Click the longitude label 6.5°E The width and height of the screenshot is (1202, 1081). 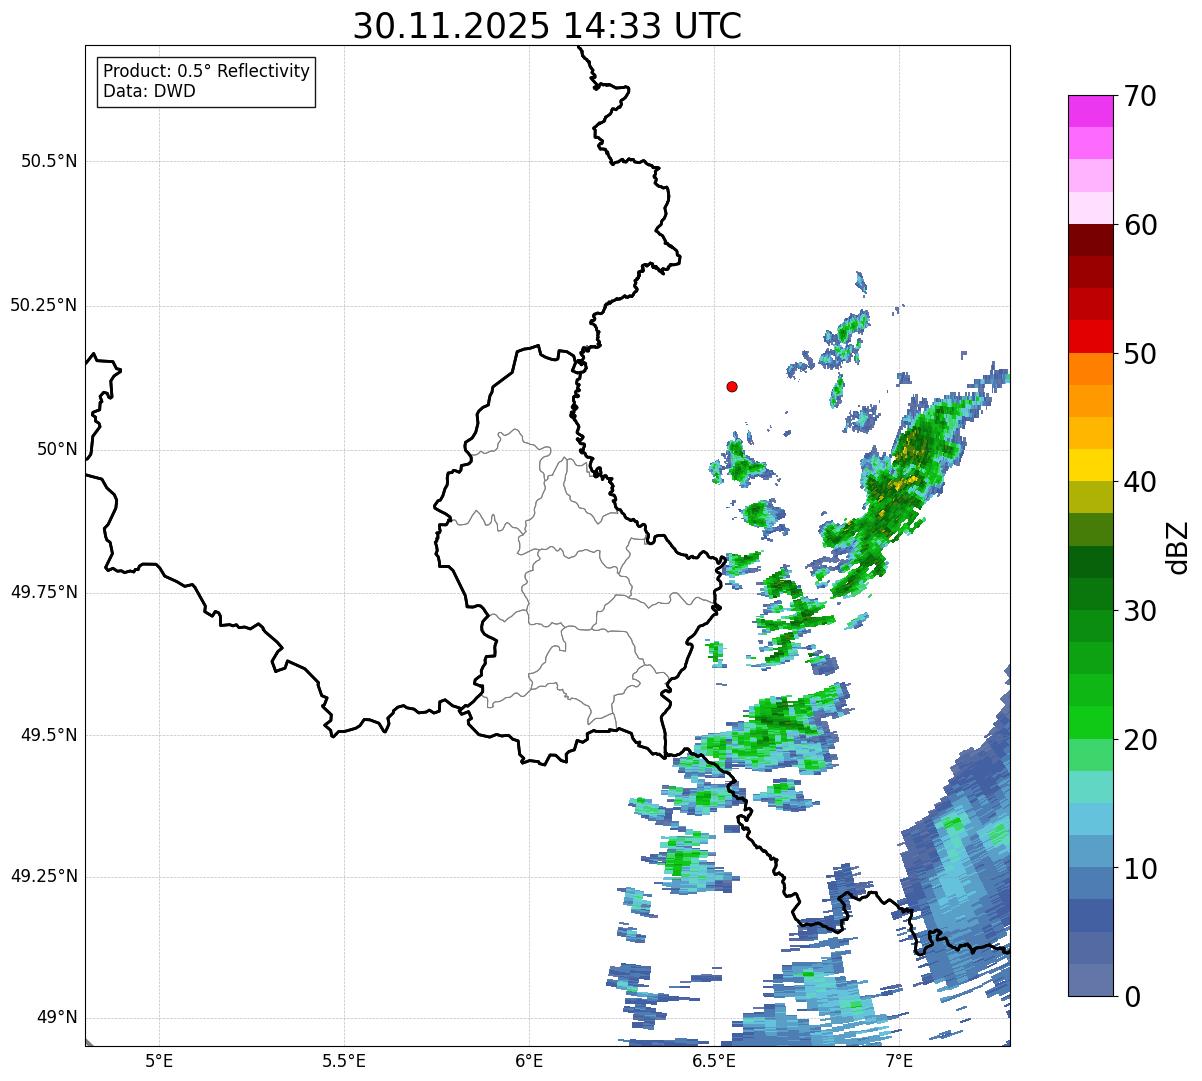point(714,1060)
